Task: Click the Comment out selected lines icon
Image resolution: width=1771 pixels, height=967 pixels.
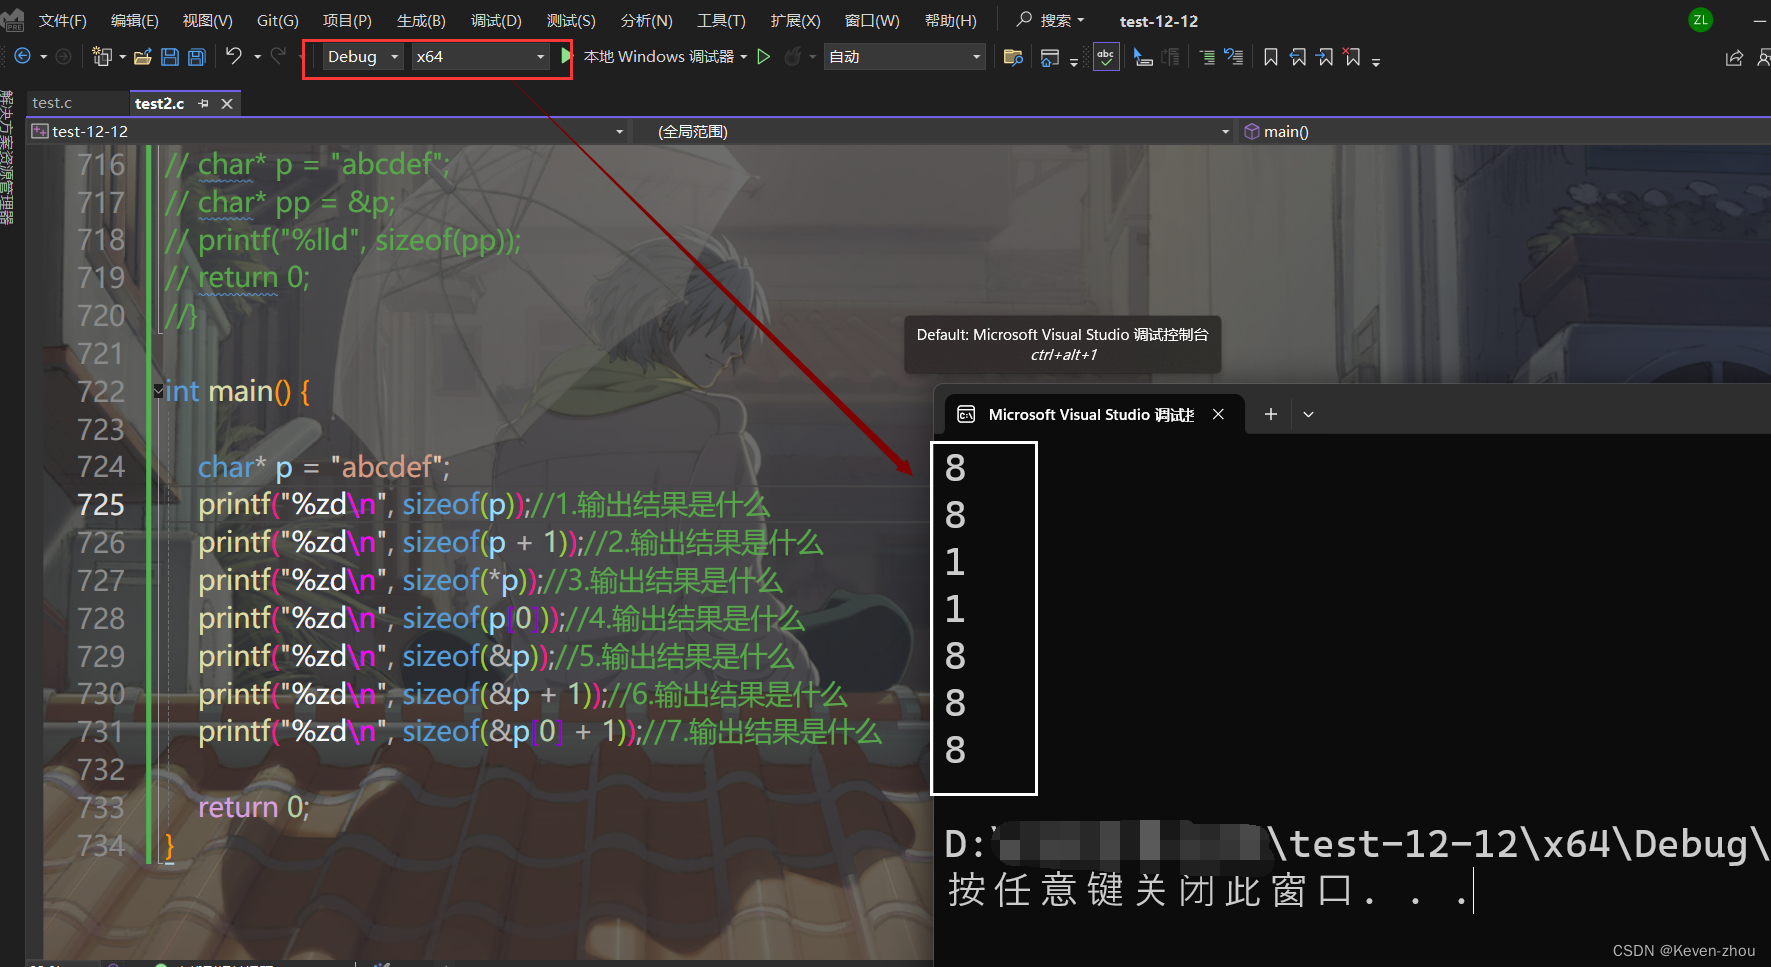Action: click(1207, 57)
